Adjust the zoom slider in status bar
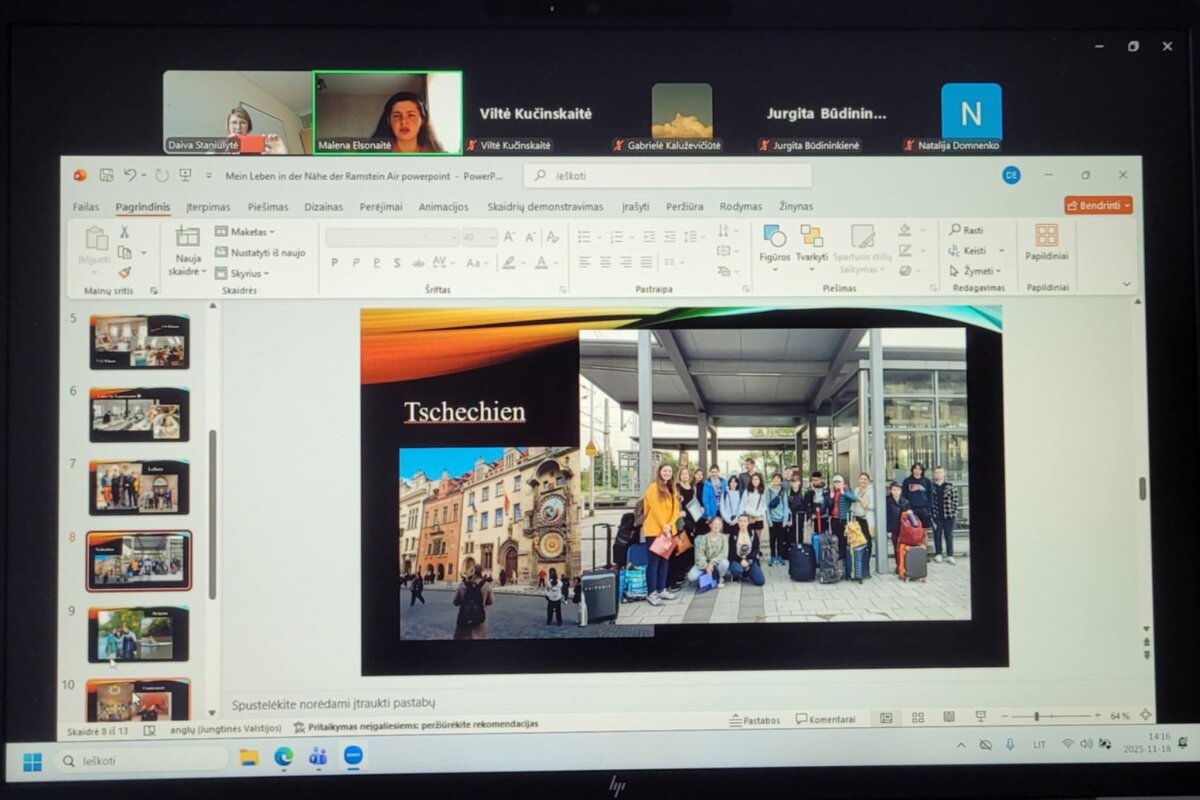The image size is (1200, 800). point(1037,716)
